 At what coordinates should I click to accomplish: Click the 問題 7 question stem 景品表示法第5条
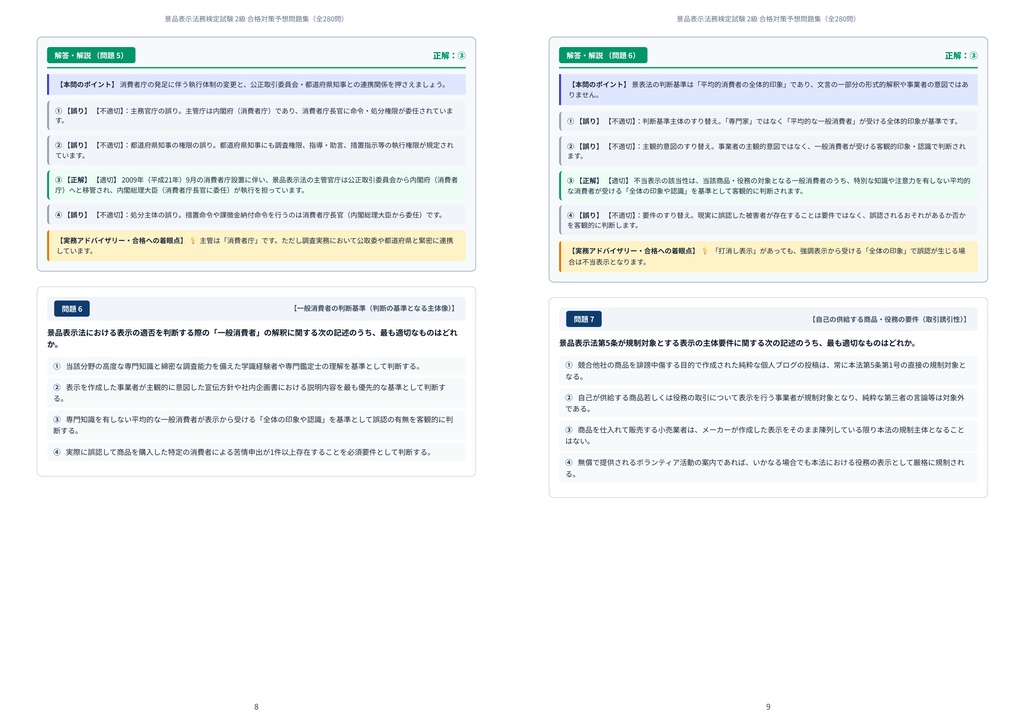point(737,343)
